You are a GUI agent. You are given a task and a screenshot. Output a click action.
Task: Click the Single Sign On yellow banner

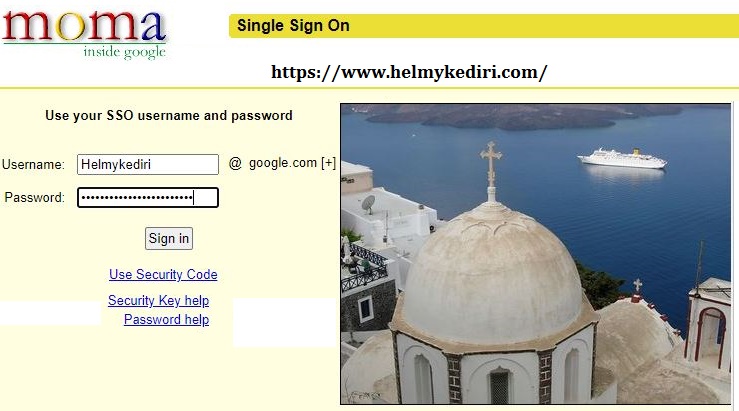pos(484,26)
